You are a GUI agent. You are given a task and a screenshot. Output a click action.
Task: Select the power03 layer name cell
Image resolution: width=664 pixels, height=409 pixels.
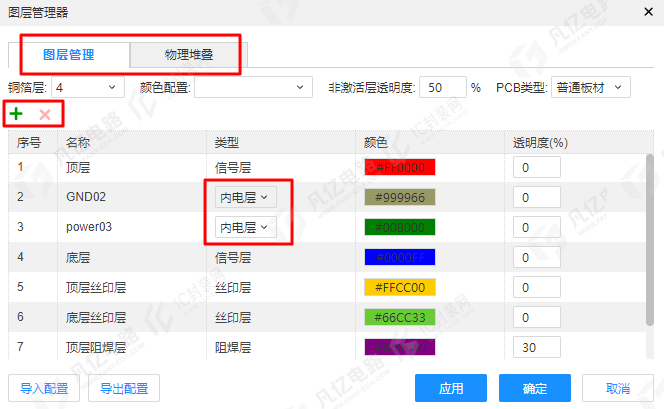[x=132, y=227]
